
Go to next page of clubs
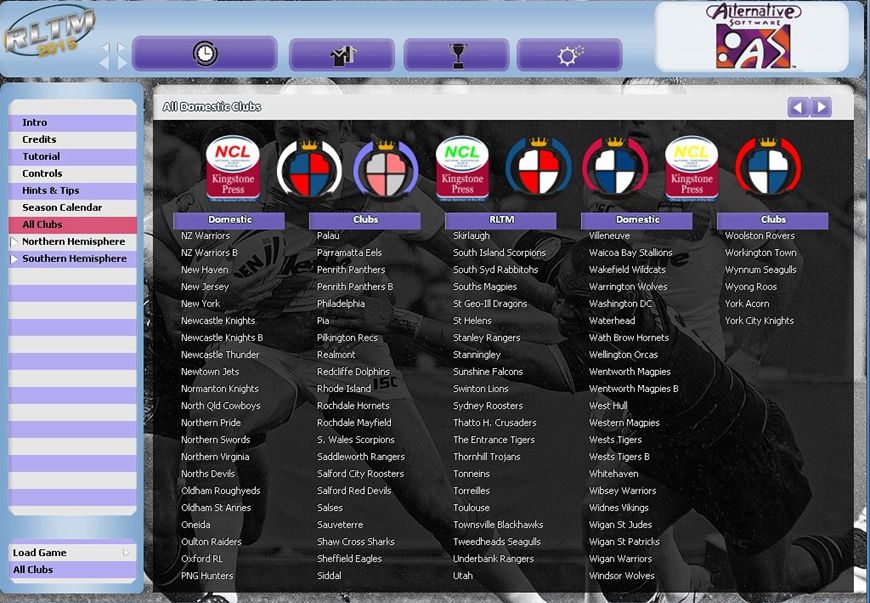pyautogui.click(x=821, y=107)
